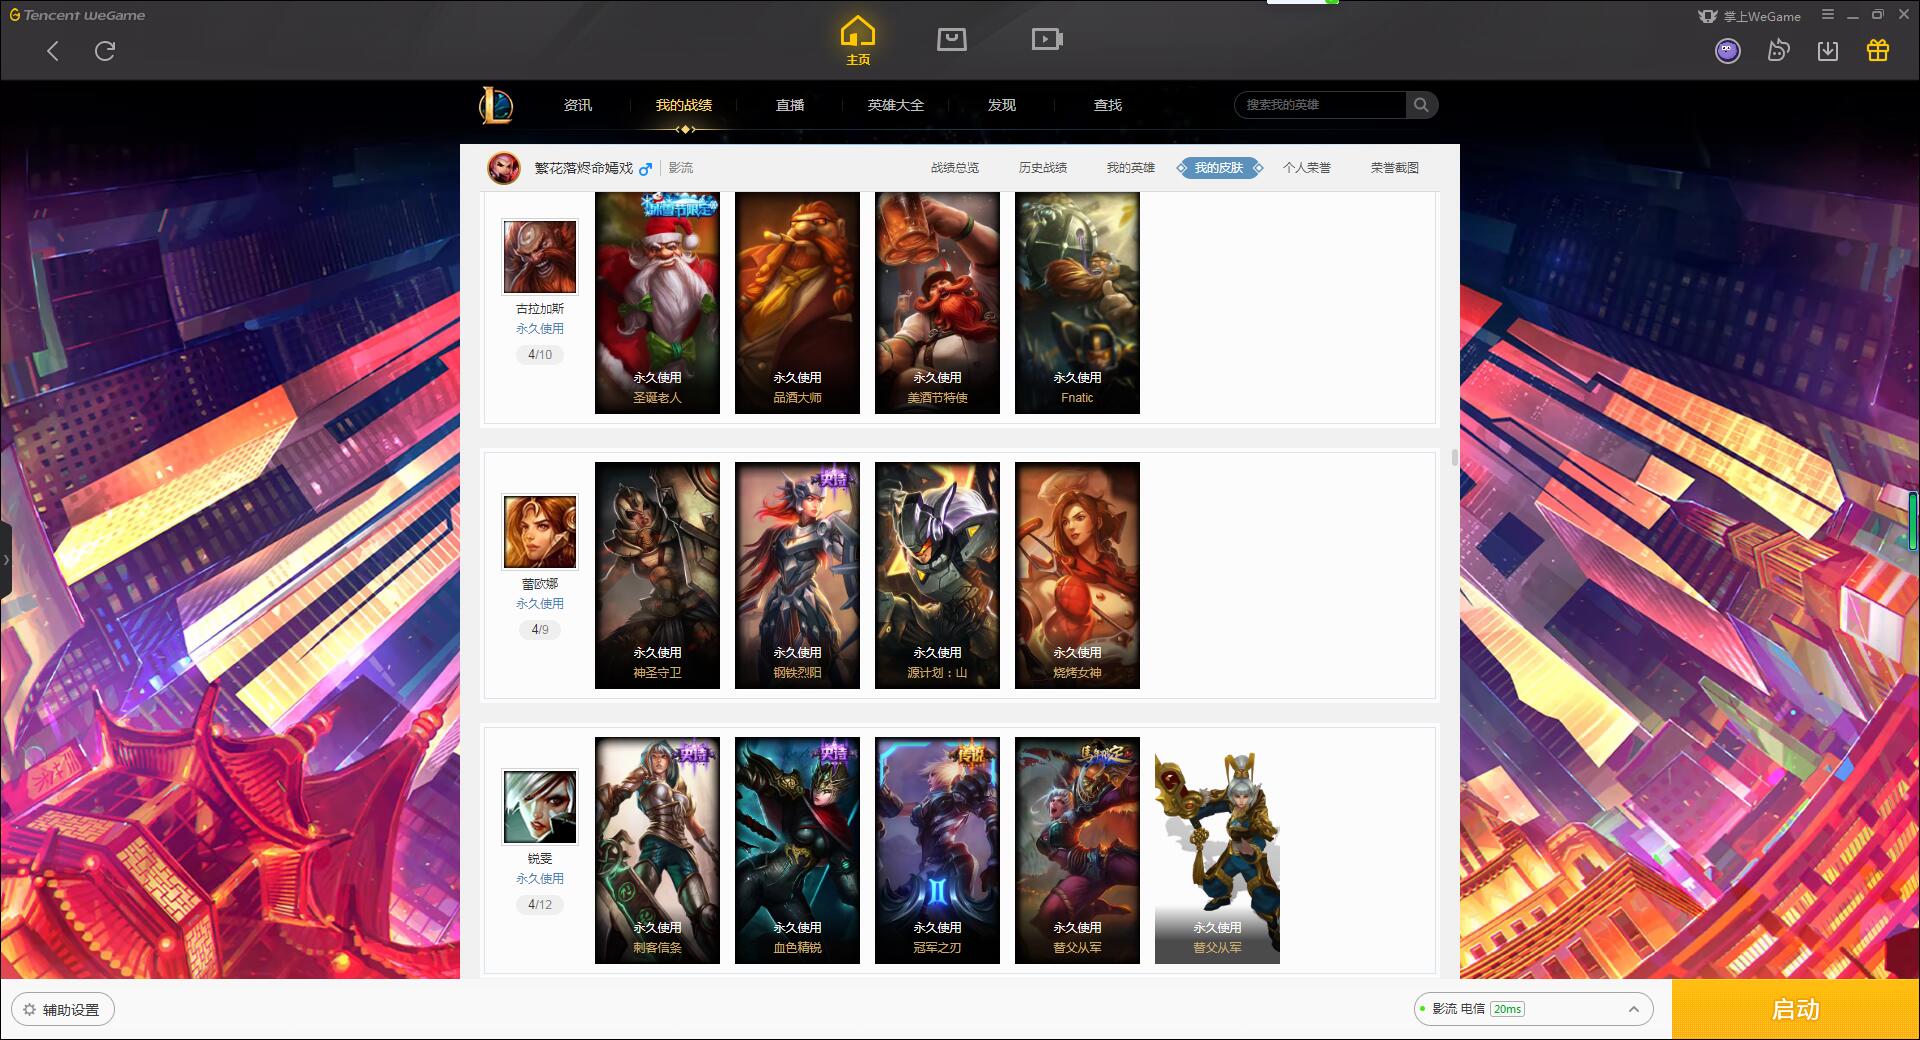Switch to the 我的英雄 sub-tab
The width and height of the screenshot is (1920, 1040).
coord(1131,168)
